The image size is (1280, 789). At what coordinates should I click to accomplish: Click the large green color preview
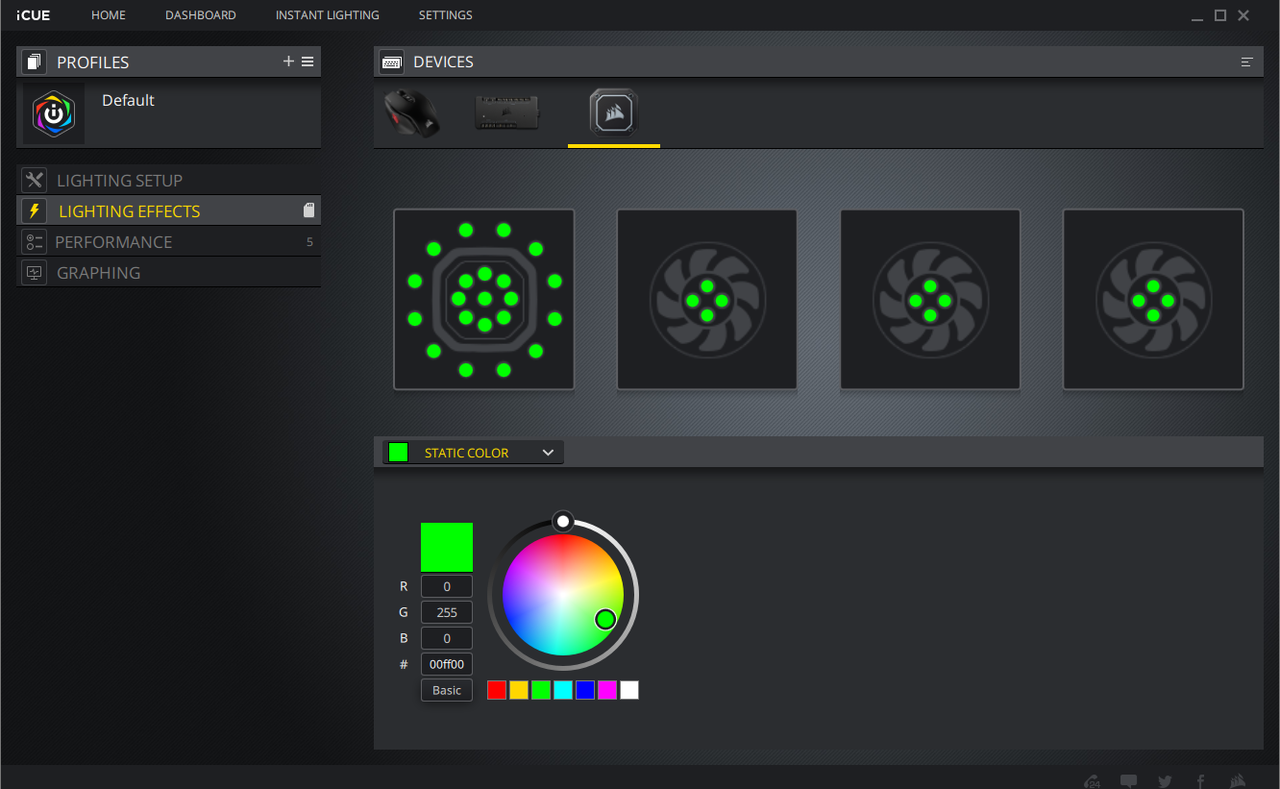tap(447, 547)
